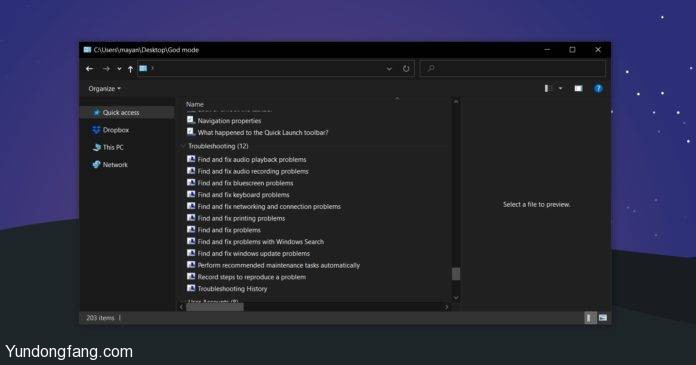Maximize the God mode window

pyautogui.click(x=572, y=50)
